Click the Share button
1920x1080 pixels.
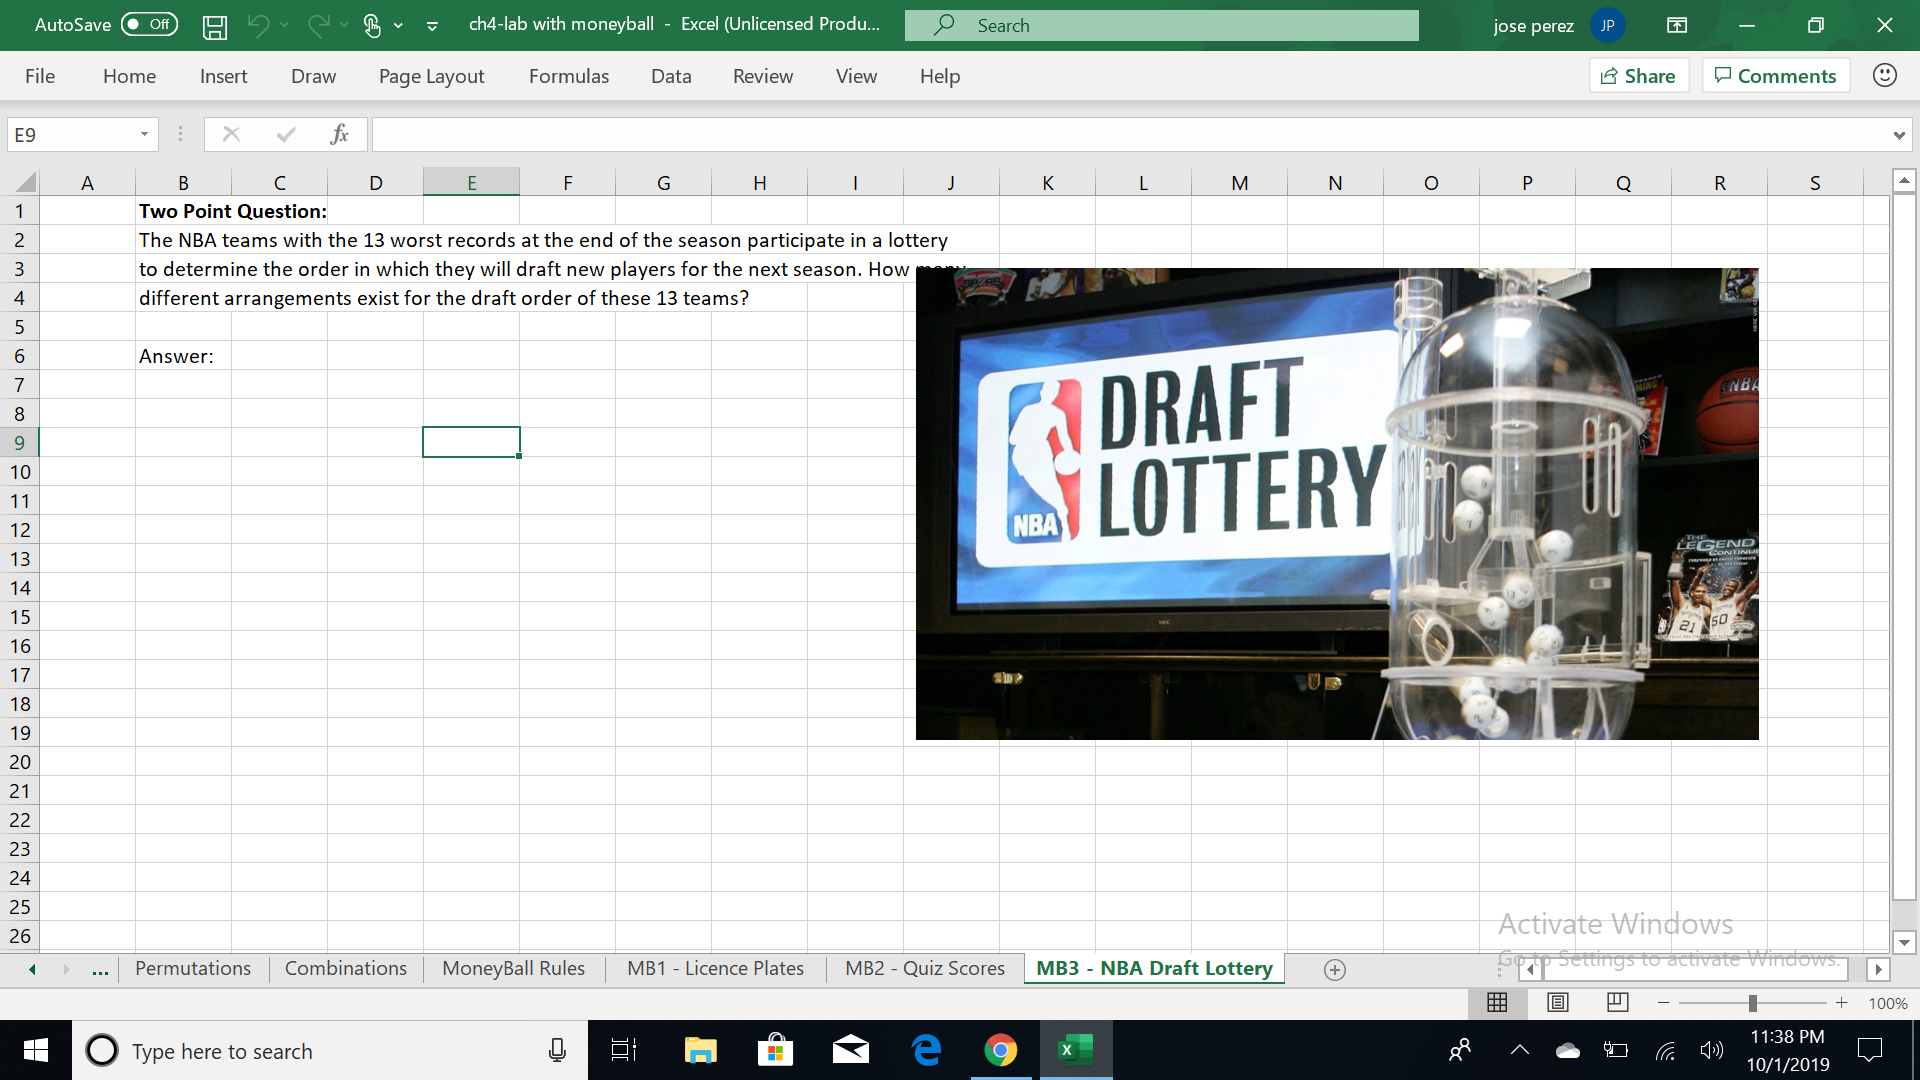click(1638, 76)
